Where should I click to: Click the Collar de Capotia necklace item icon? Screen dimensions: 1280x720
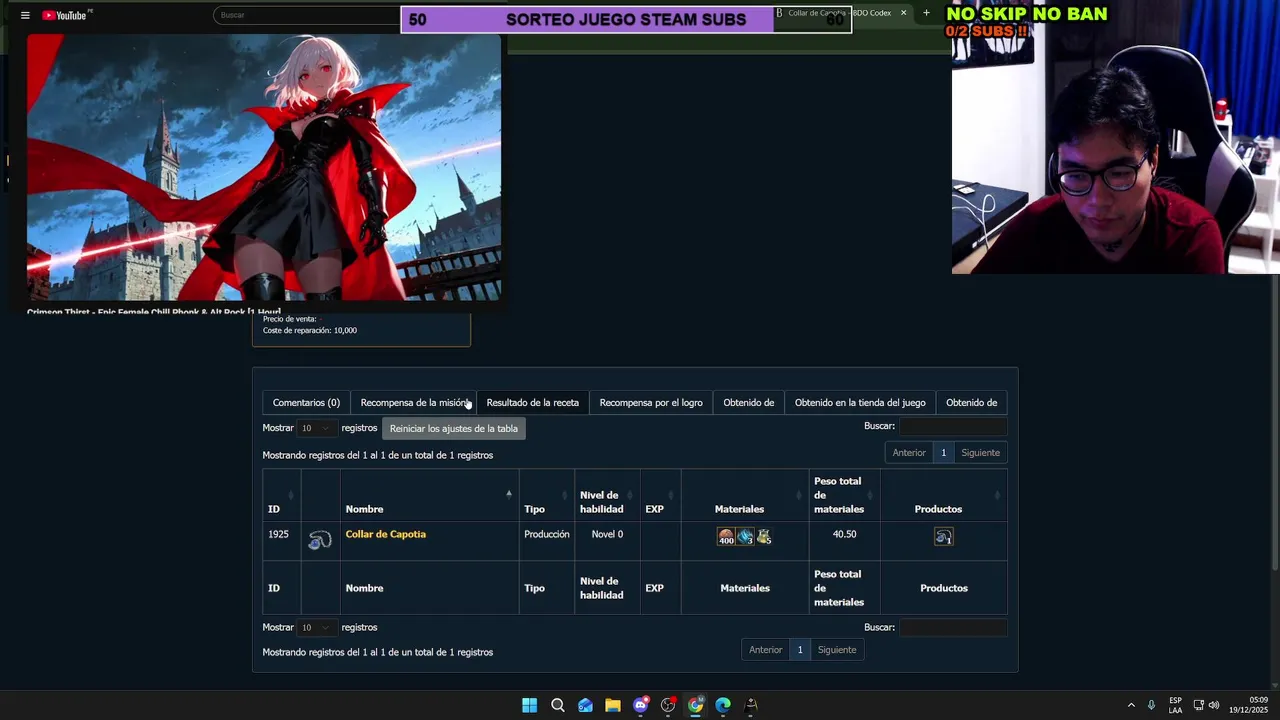click(x=320, y=540)
